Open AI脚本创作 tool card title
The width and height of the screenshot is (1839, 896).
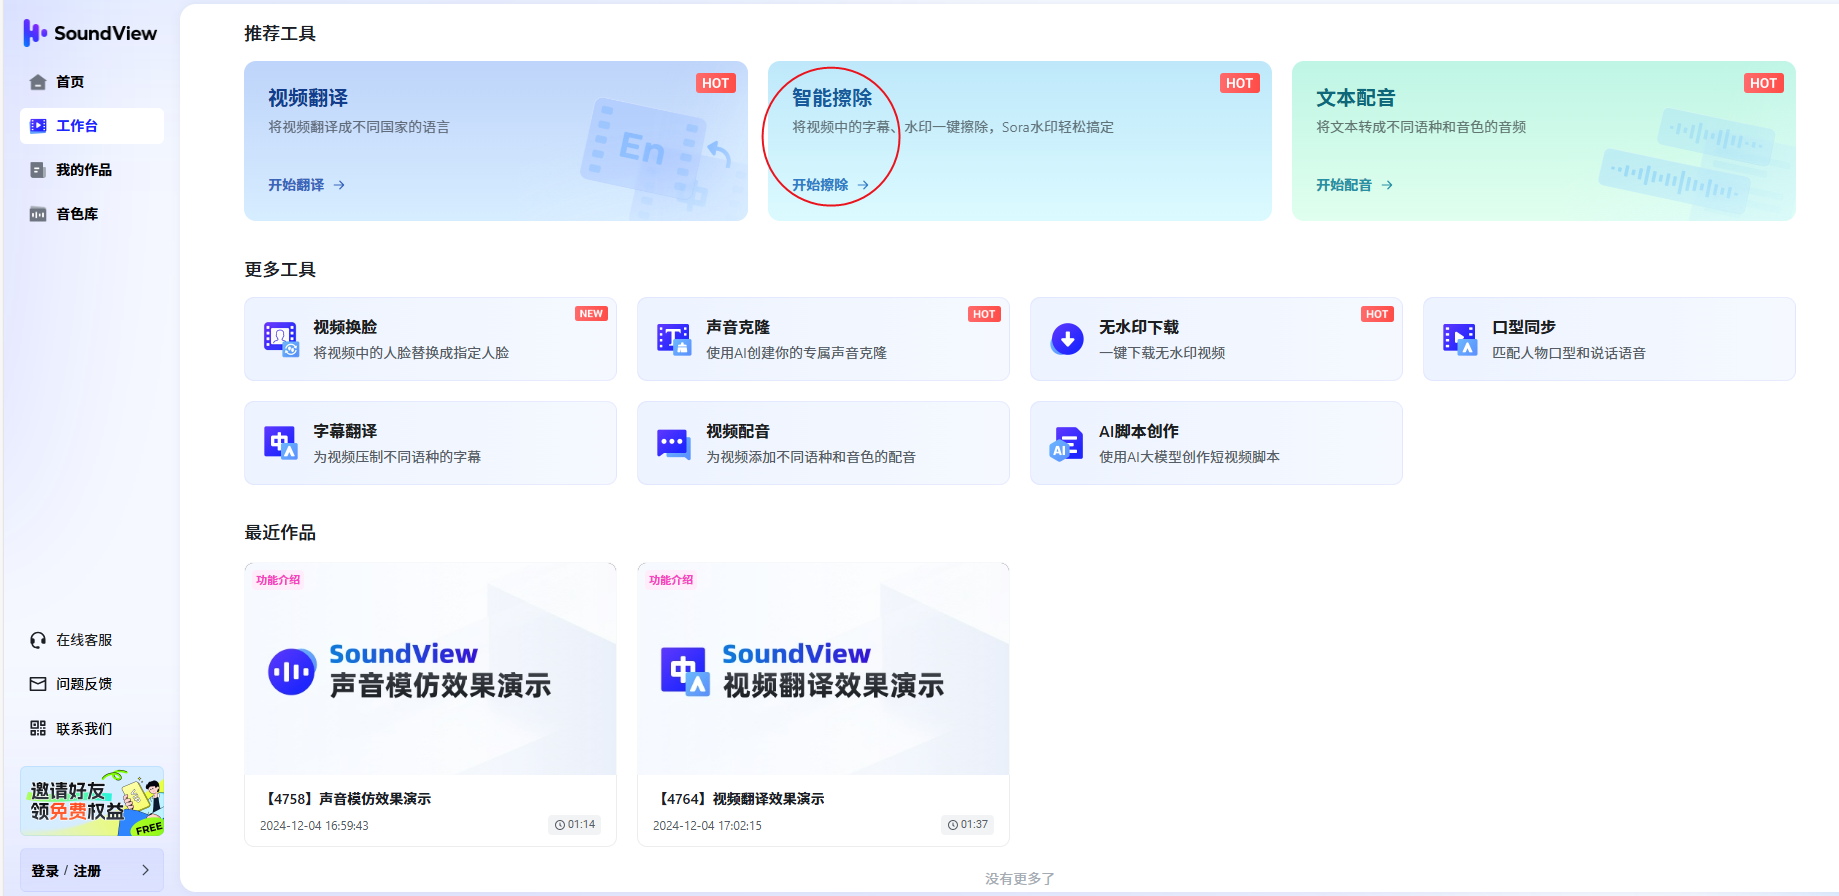tap(1139, 431)
